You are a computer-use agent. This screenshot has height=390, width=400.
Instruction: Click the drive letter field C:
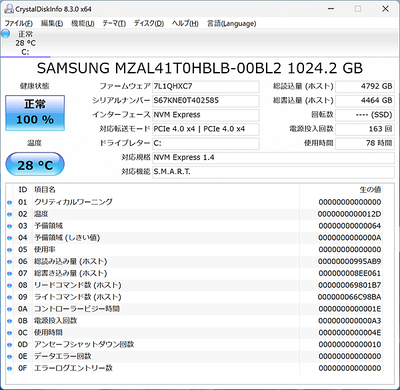tap(206, 143)
